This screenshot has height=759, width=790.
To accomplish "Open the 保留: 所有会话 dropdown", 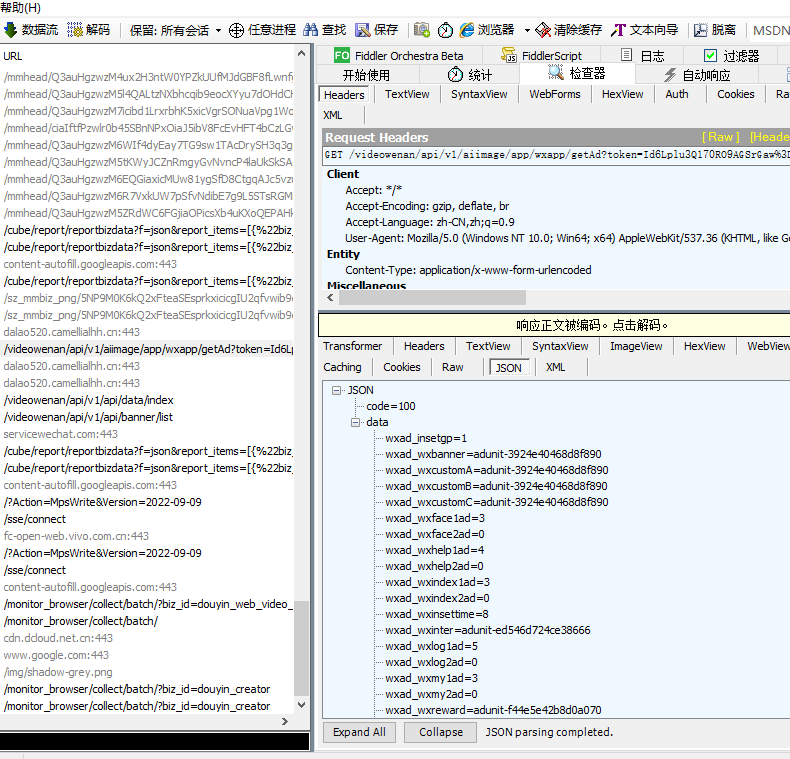I will (175, 30).
